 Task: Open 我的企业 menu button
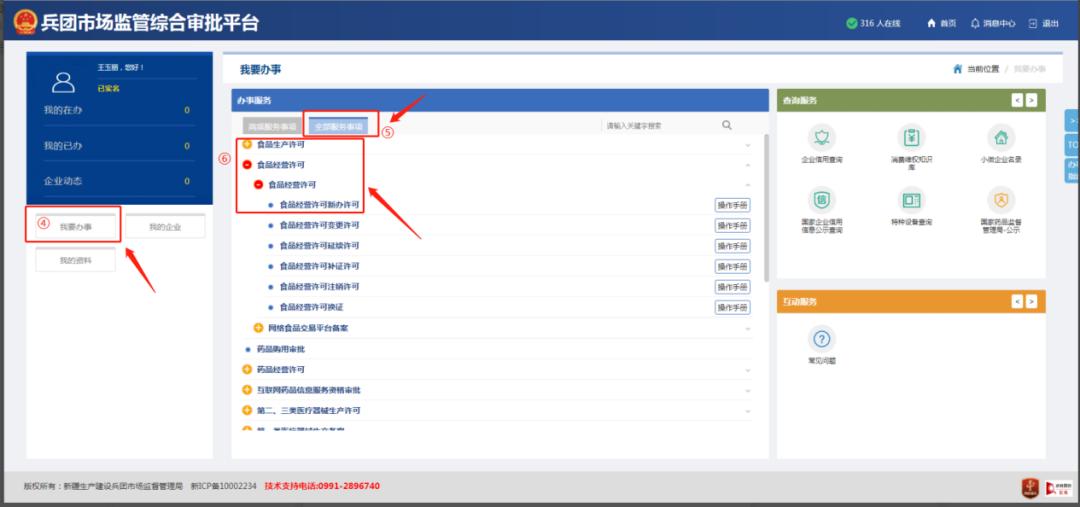[165, 227]
